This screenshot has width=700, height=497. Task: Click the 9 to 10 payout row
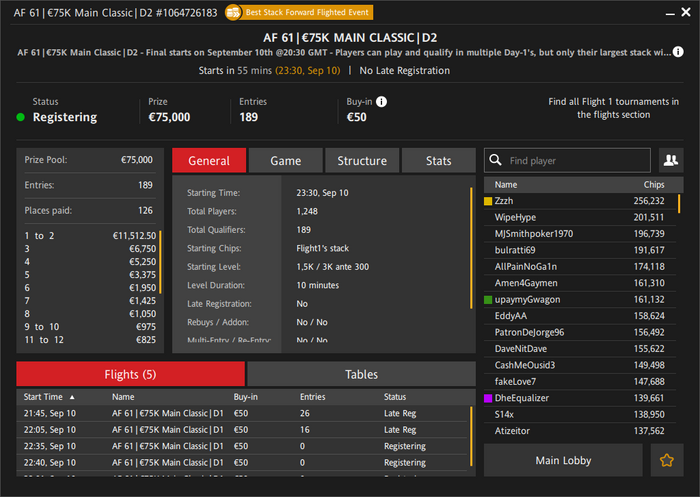point(90,327)
